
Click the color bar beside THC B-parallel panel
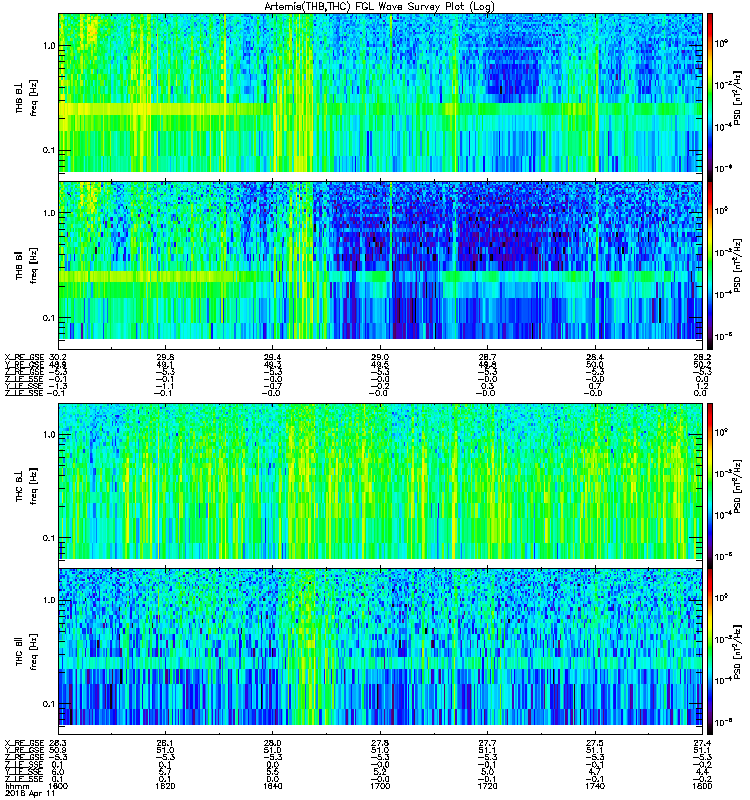point(710,652)
